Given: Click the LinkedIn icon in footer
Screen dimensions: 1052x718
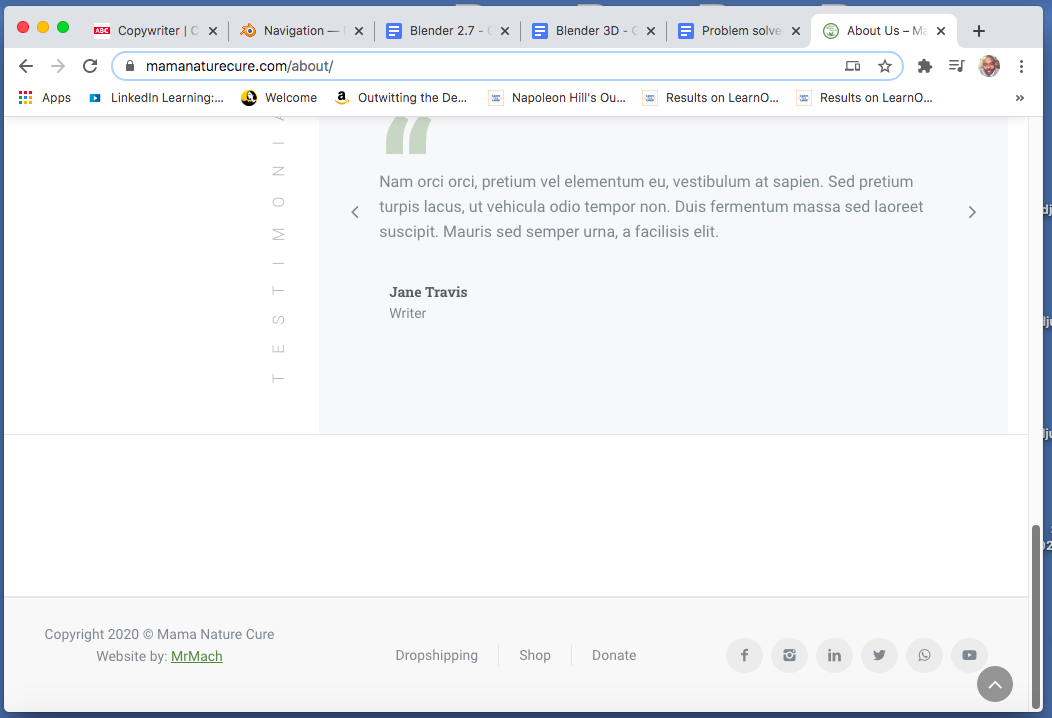Looking at the screenshot, I should pos(834,656).
